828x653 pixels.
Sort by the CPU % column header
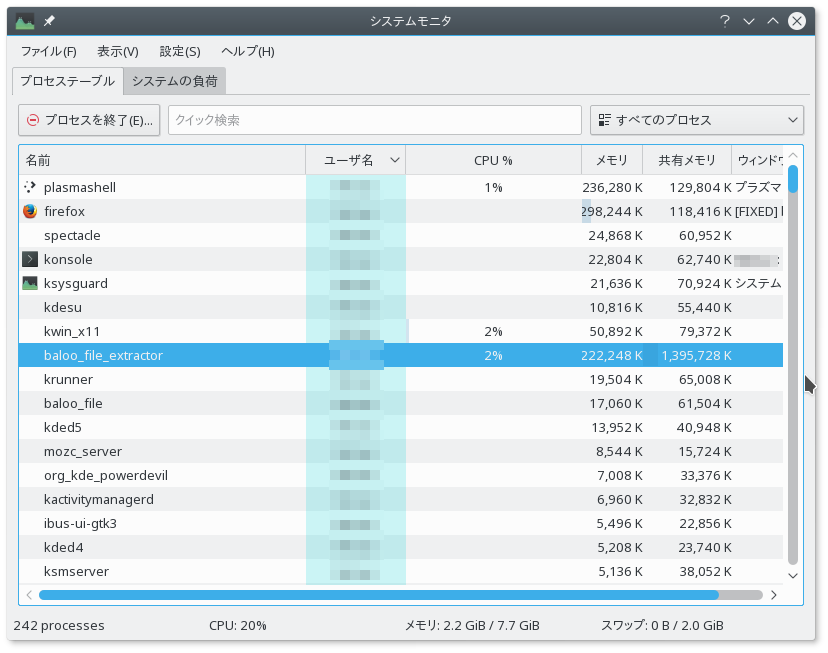point(493,160)
